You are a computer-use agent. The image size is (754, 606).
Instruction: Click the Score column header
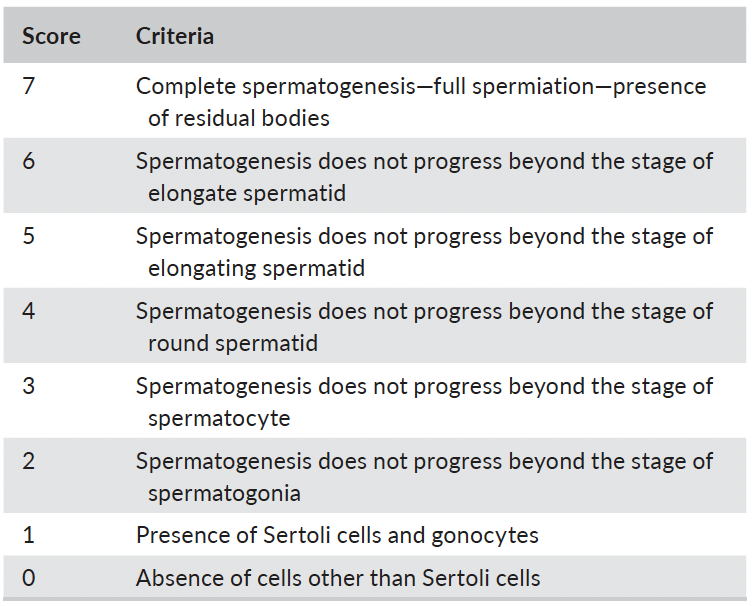click(x=52, y=37)
